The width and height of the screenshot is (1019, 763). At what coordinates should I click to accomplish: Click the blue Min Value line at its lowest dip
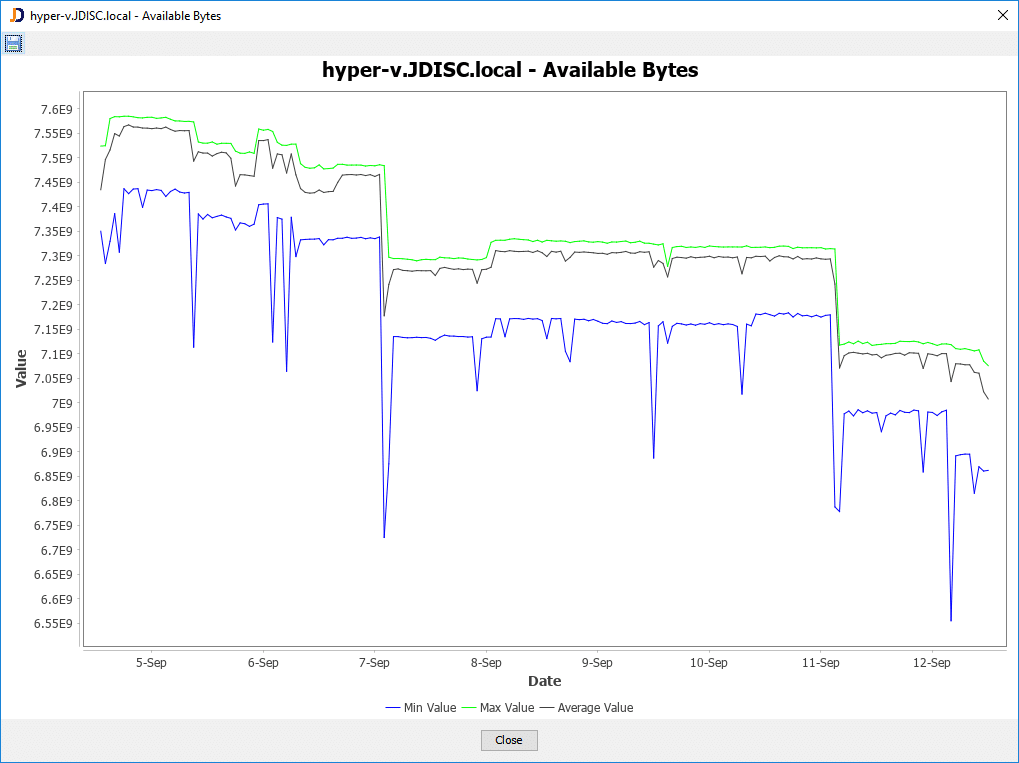tap(950, 618)
